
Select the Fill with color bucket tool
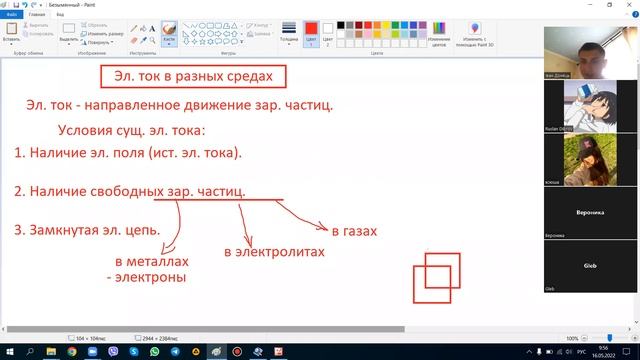point(143,29)
